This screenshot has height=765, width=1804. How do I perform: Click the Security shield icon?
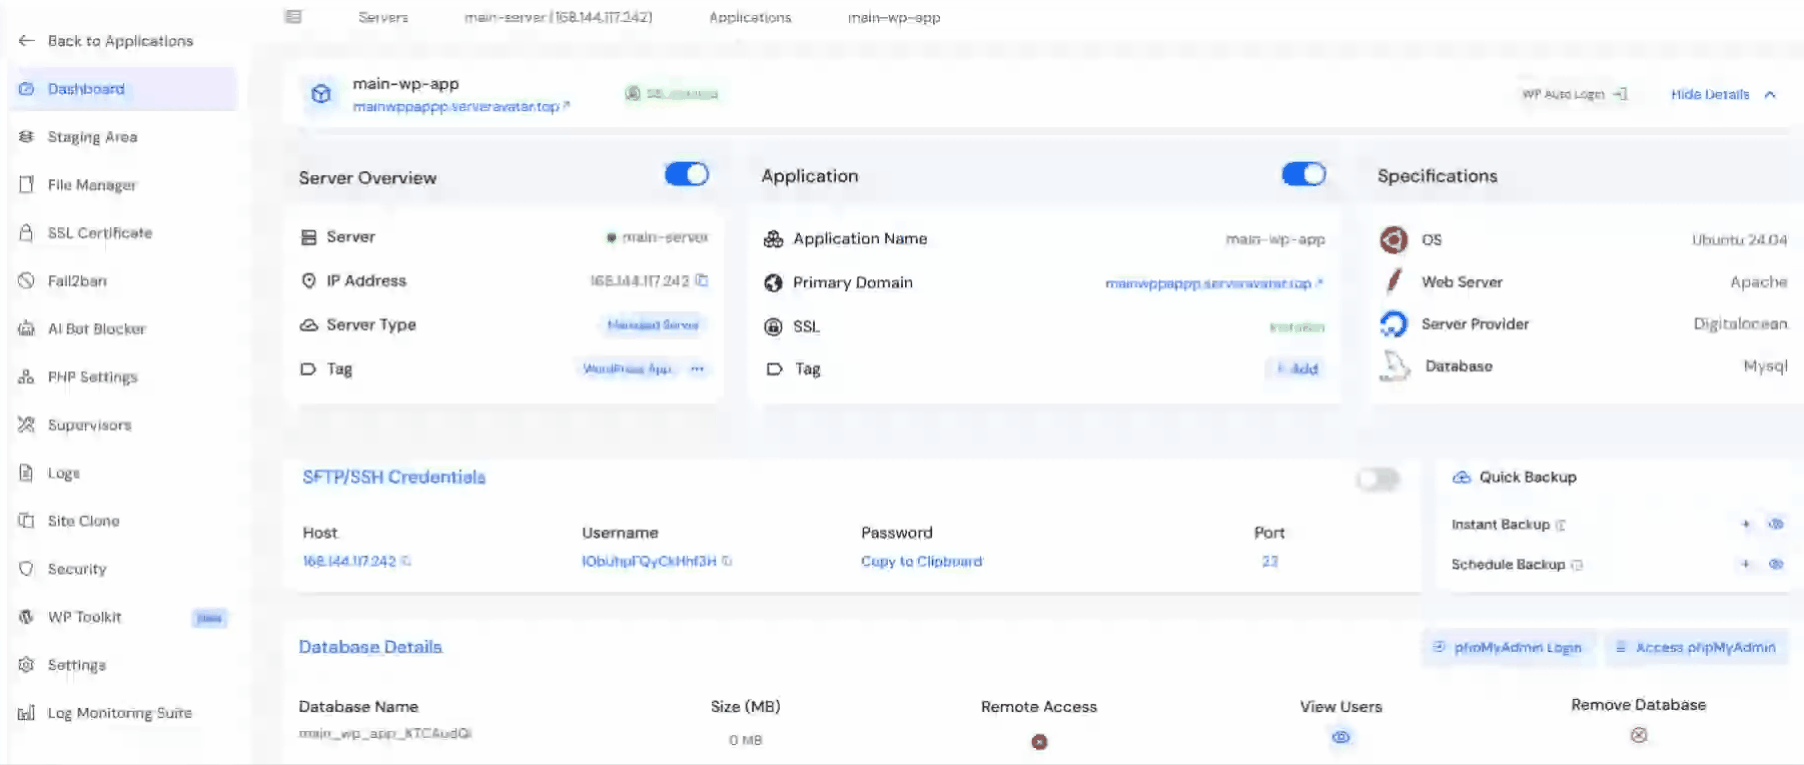pos(26,569)
